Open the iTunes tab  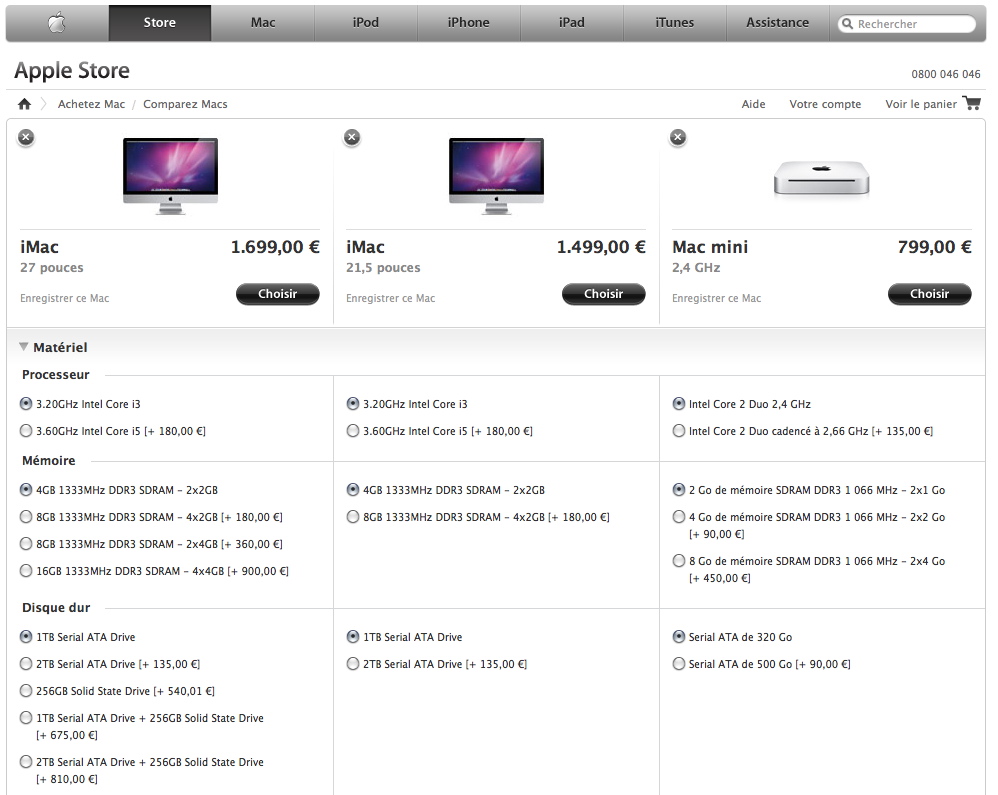coord(675,23)
